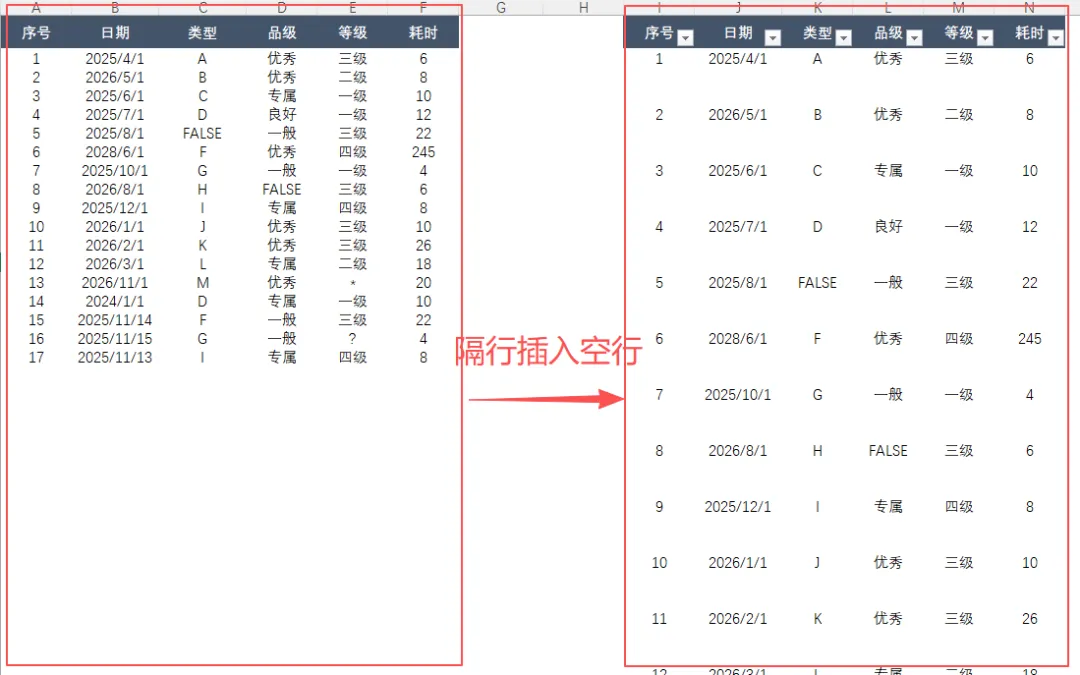Select column H header
Image resolution: width=1080 pixels, height=675 pixels.
tap(583, 8)
